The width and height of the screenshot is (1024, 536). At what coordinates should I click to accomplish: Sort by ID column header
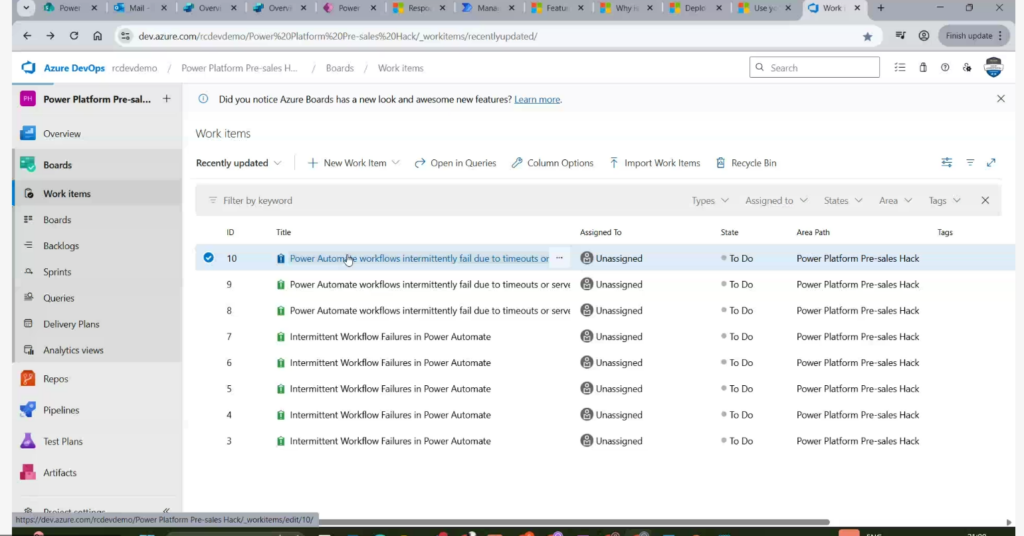(x=230, y=232)
